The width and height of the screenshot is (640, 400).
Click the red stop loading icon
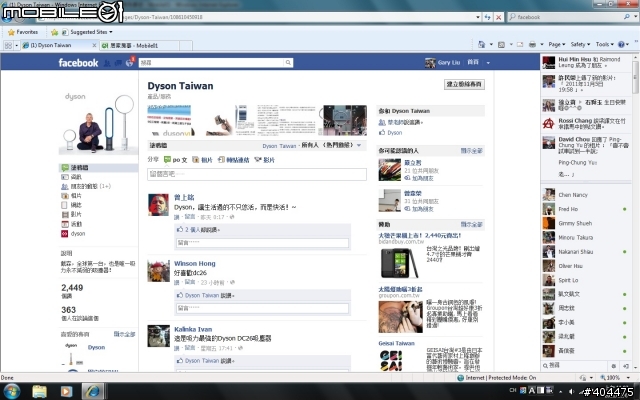point(498,17)
